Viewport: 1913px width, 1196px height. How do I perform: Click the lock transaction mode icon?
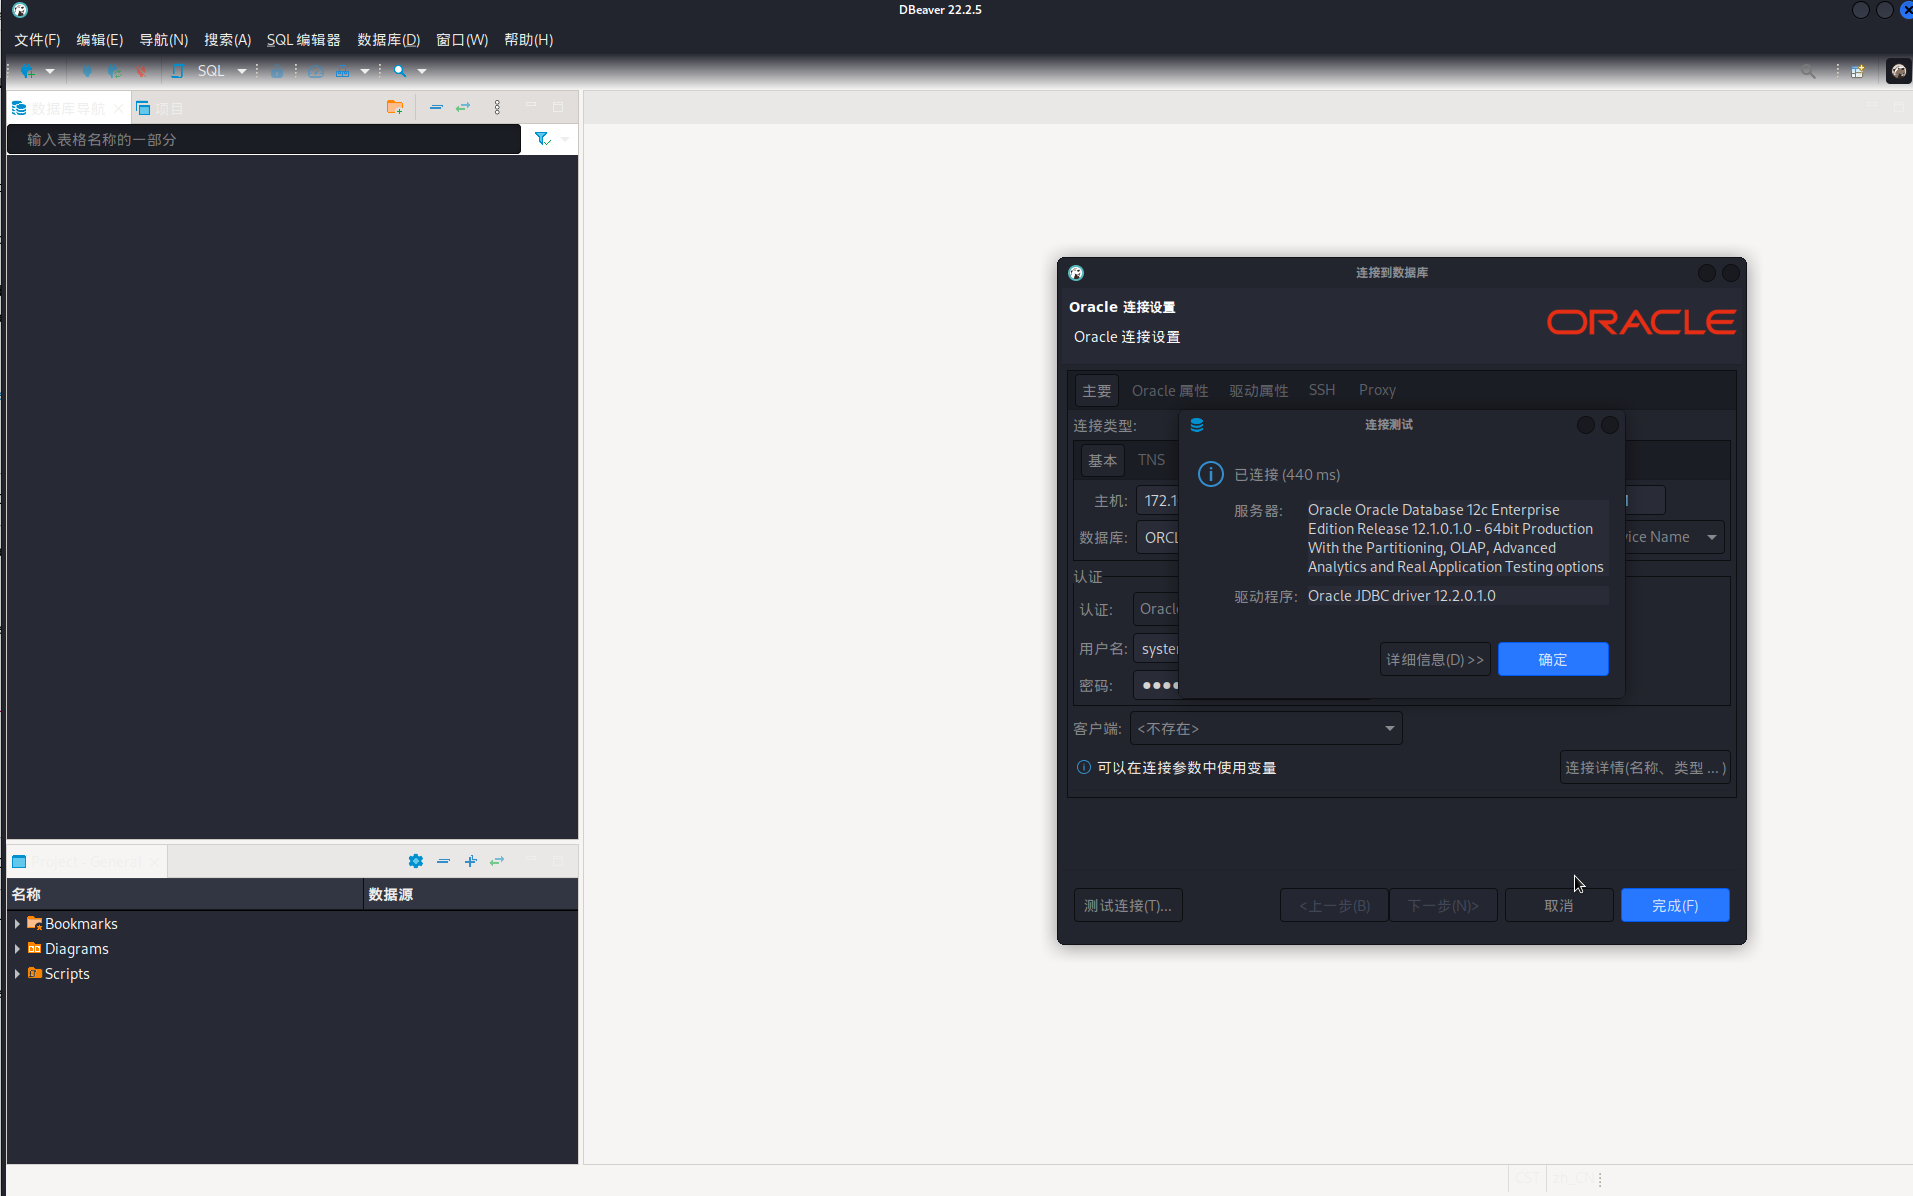(277, 71)
